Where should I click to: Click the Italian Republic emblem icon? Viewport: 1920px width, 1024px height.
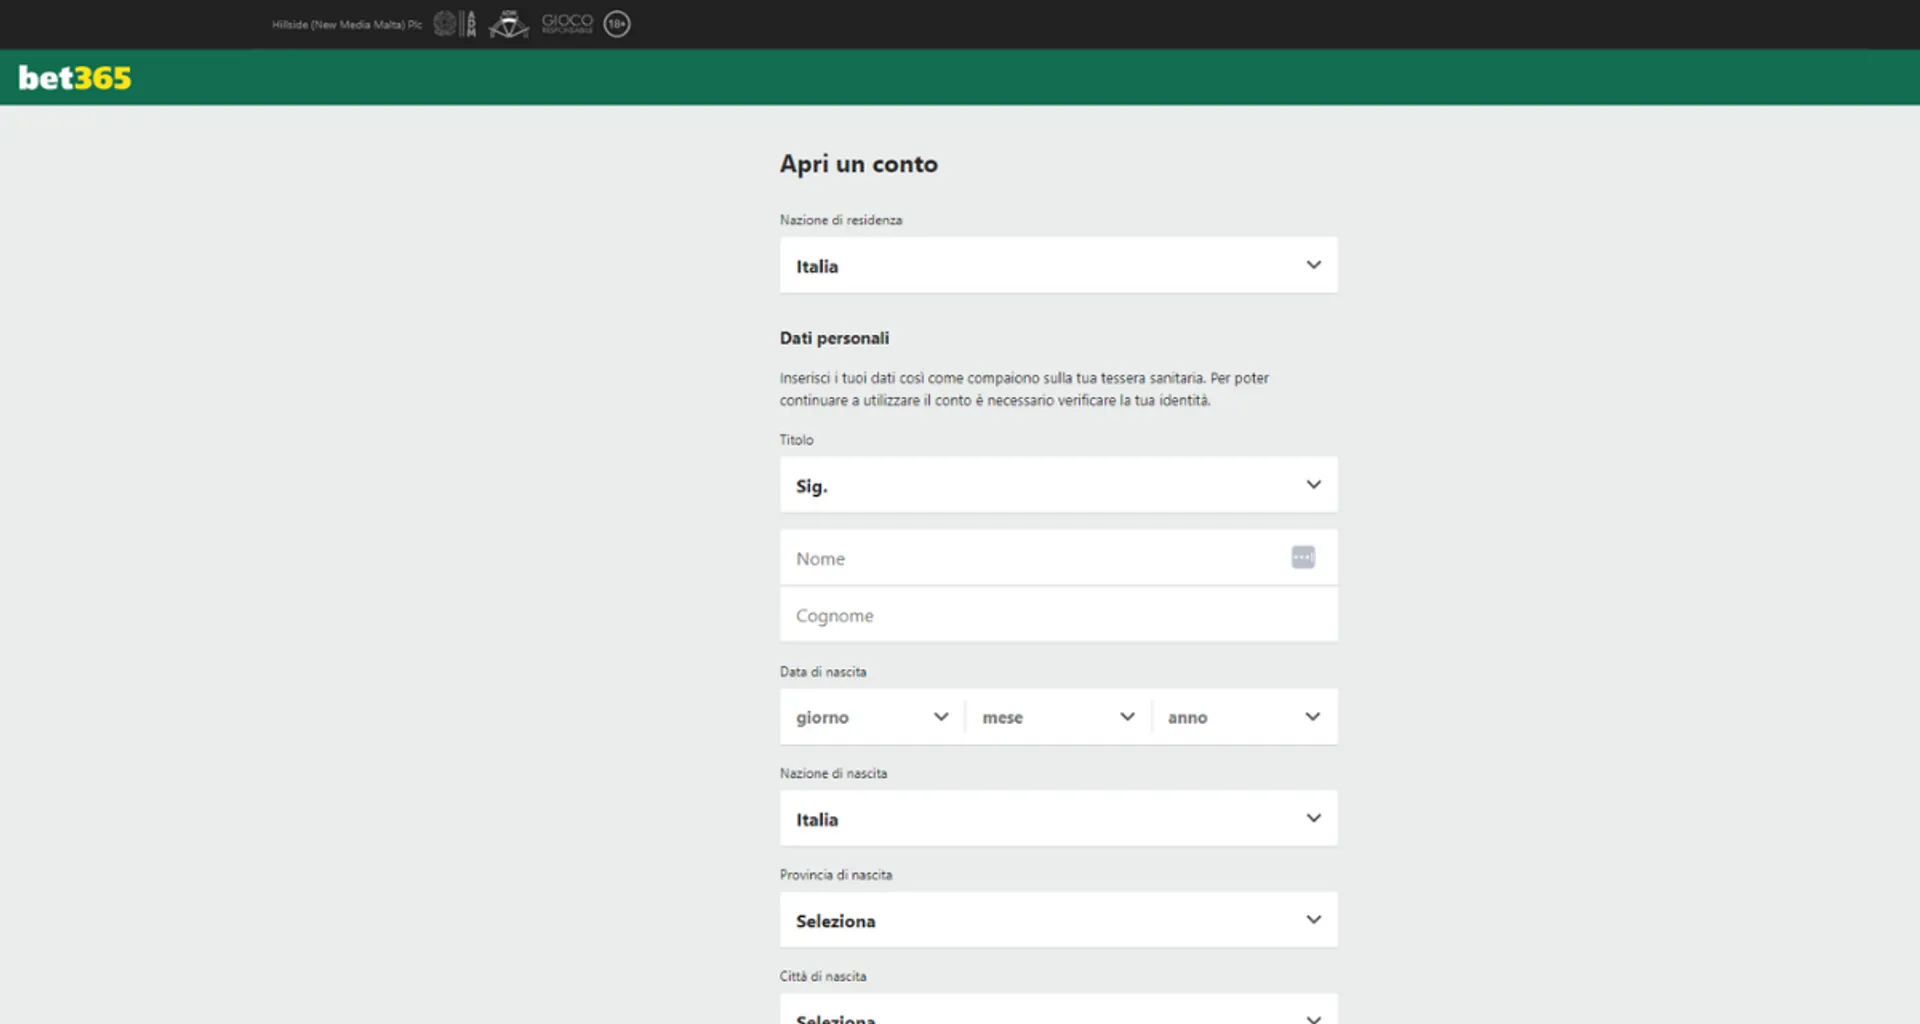click(444, 23)
